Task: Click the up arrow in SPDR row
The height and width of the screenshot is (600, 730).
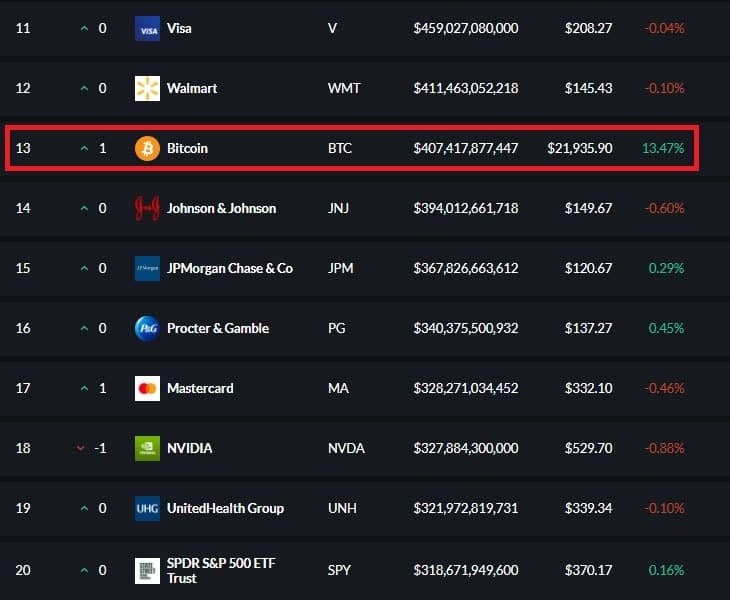Action: pyautogui.click(x=84, y=571)
